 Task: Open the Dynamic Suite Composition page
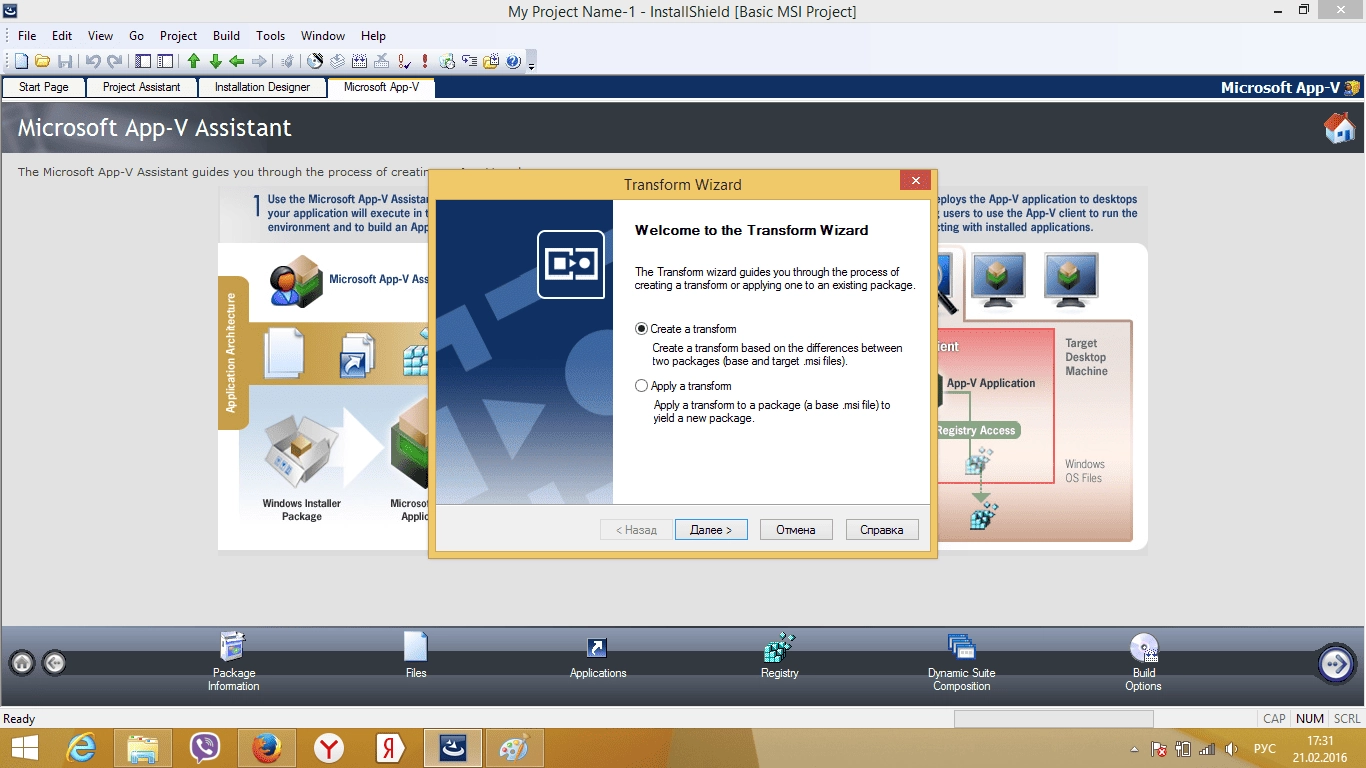(961, 661)
